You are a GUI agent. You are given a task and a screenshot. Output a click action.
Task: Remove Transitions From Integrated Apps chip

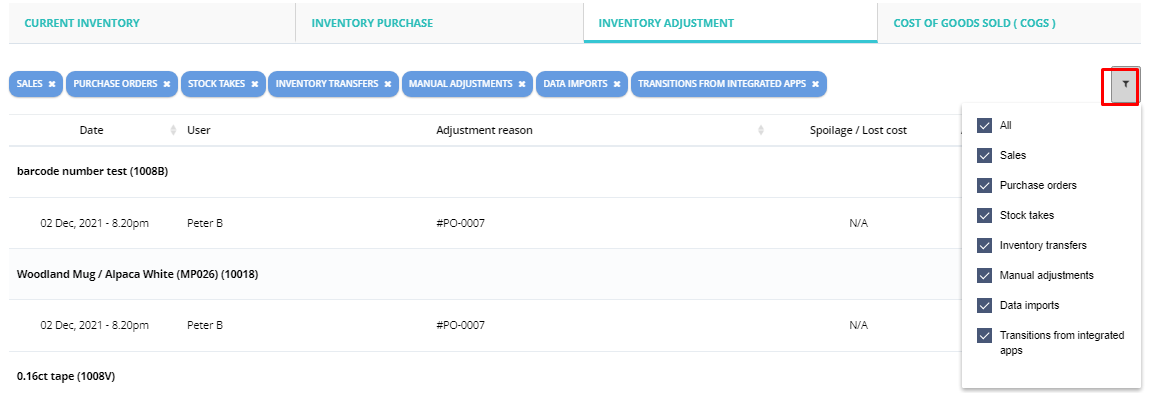815,84
